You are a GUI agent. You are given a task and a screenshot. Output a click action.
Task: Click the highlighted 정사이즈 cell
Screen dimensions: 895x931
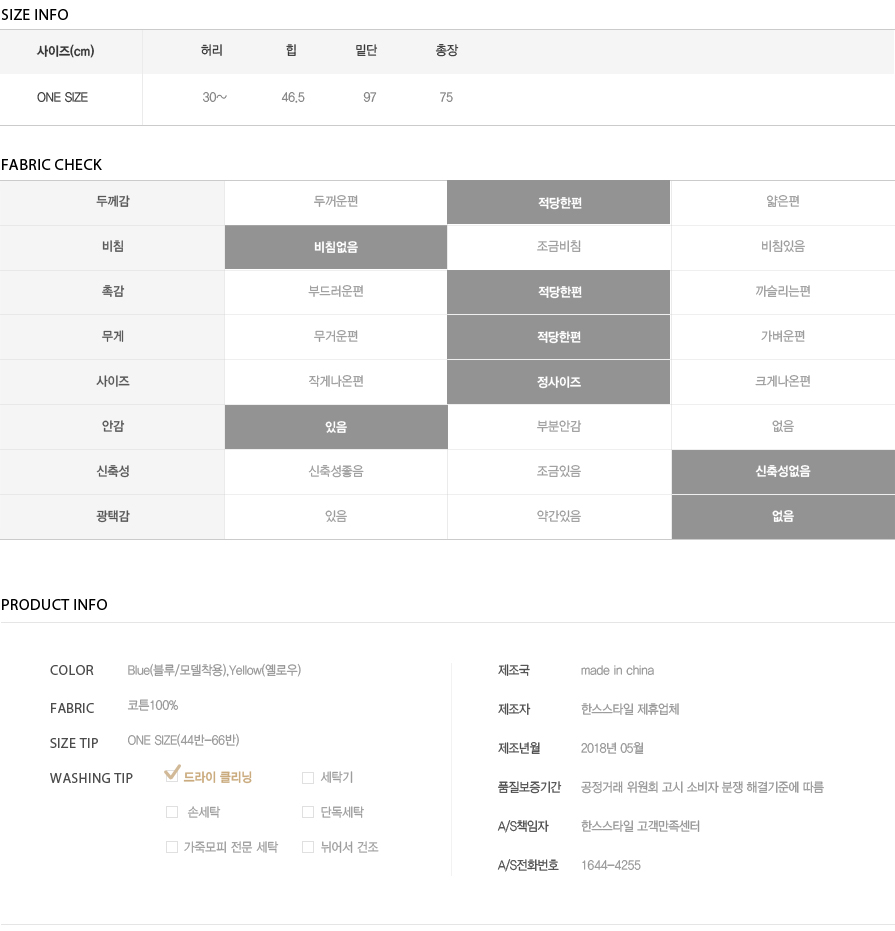click(x=559, y=382)
